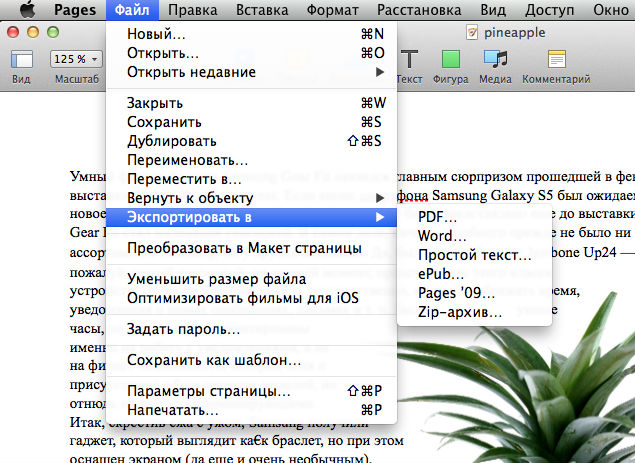
Task: Open the Медиа browser icon
Action: (495, 59)
